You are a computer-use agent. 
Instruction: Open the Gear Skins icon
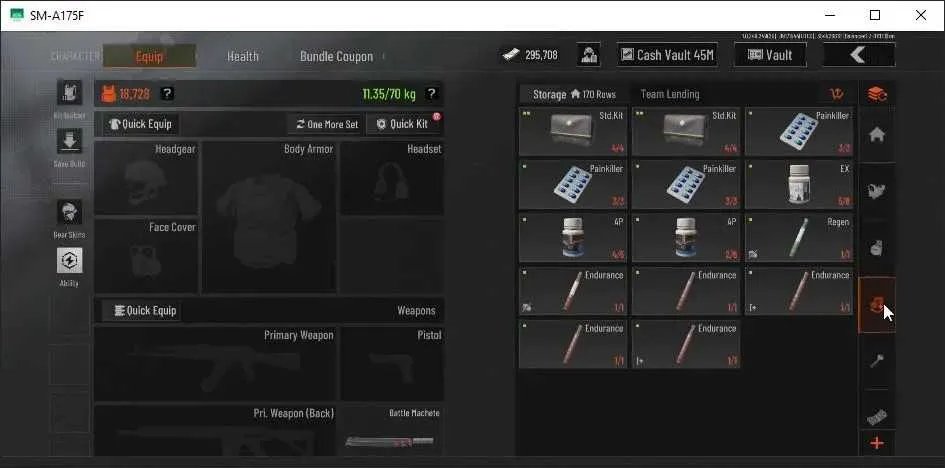tap(69, 212)
